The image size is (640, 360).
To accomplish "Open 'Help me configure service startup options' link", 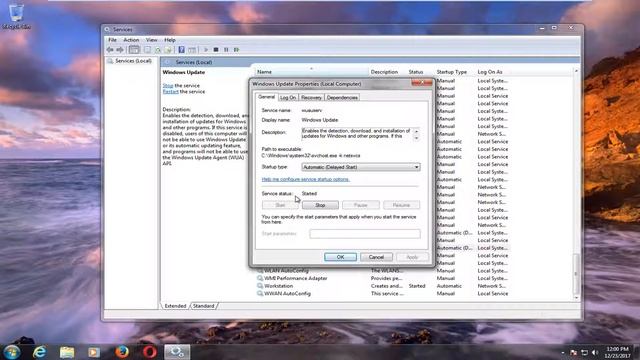I will pos(306,179).
